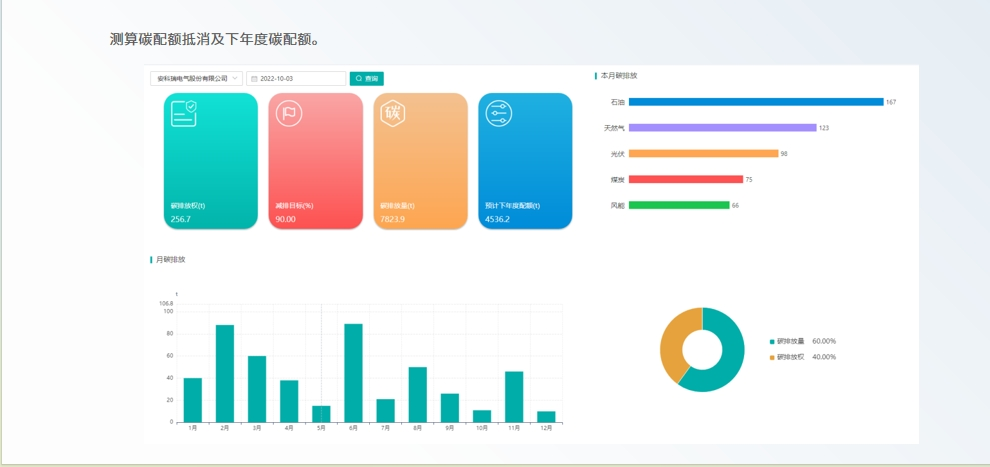Toggle the teal 碳排放量 legend marker
Image resolution: width=990 pixels, height=467 pixels.
point(772,342)
